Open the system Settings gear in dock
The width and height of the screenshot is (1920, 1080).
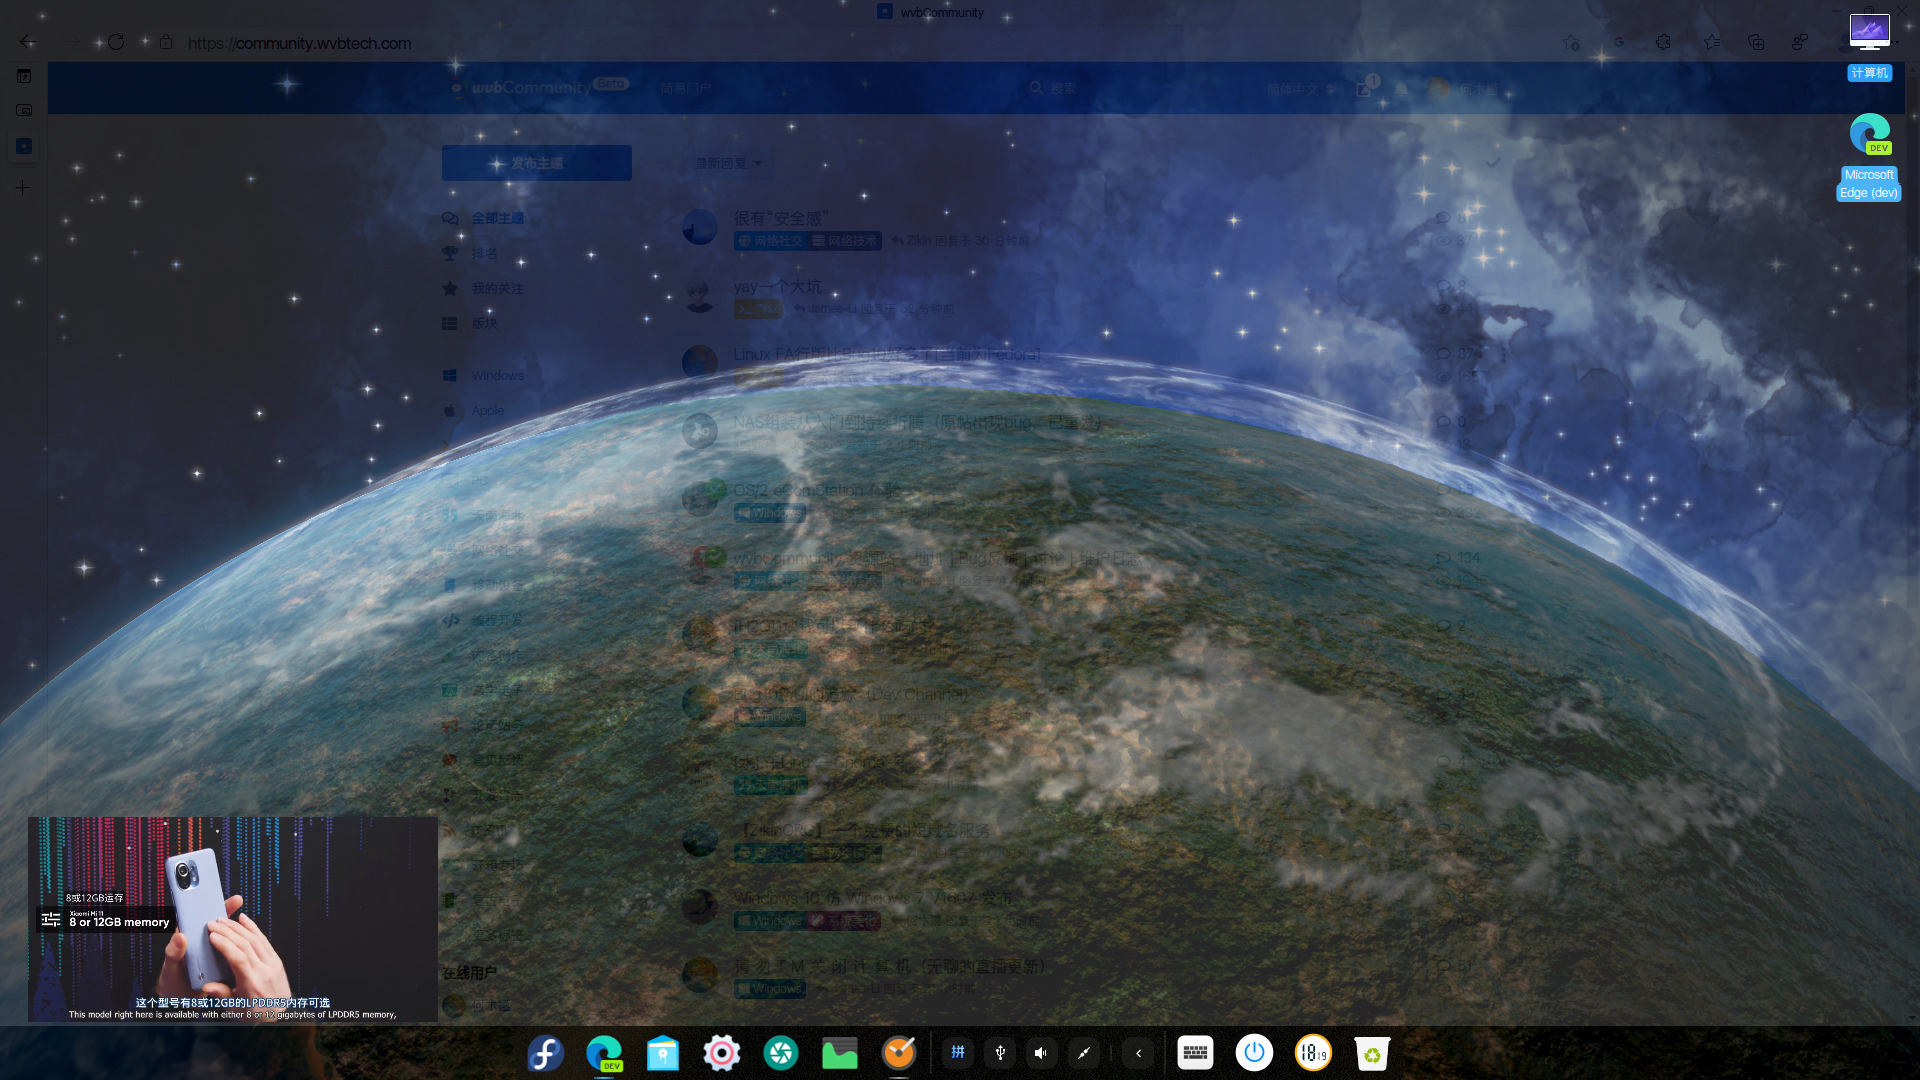pos(721,1053)
